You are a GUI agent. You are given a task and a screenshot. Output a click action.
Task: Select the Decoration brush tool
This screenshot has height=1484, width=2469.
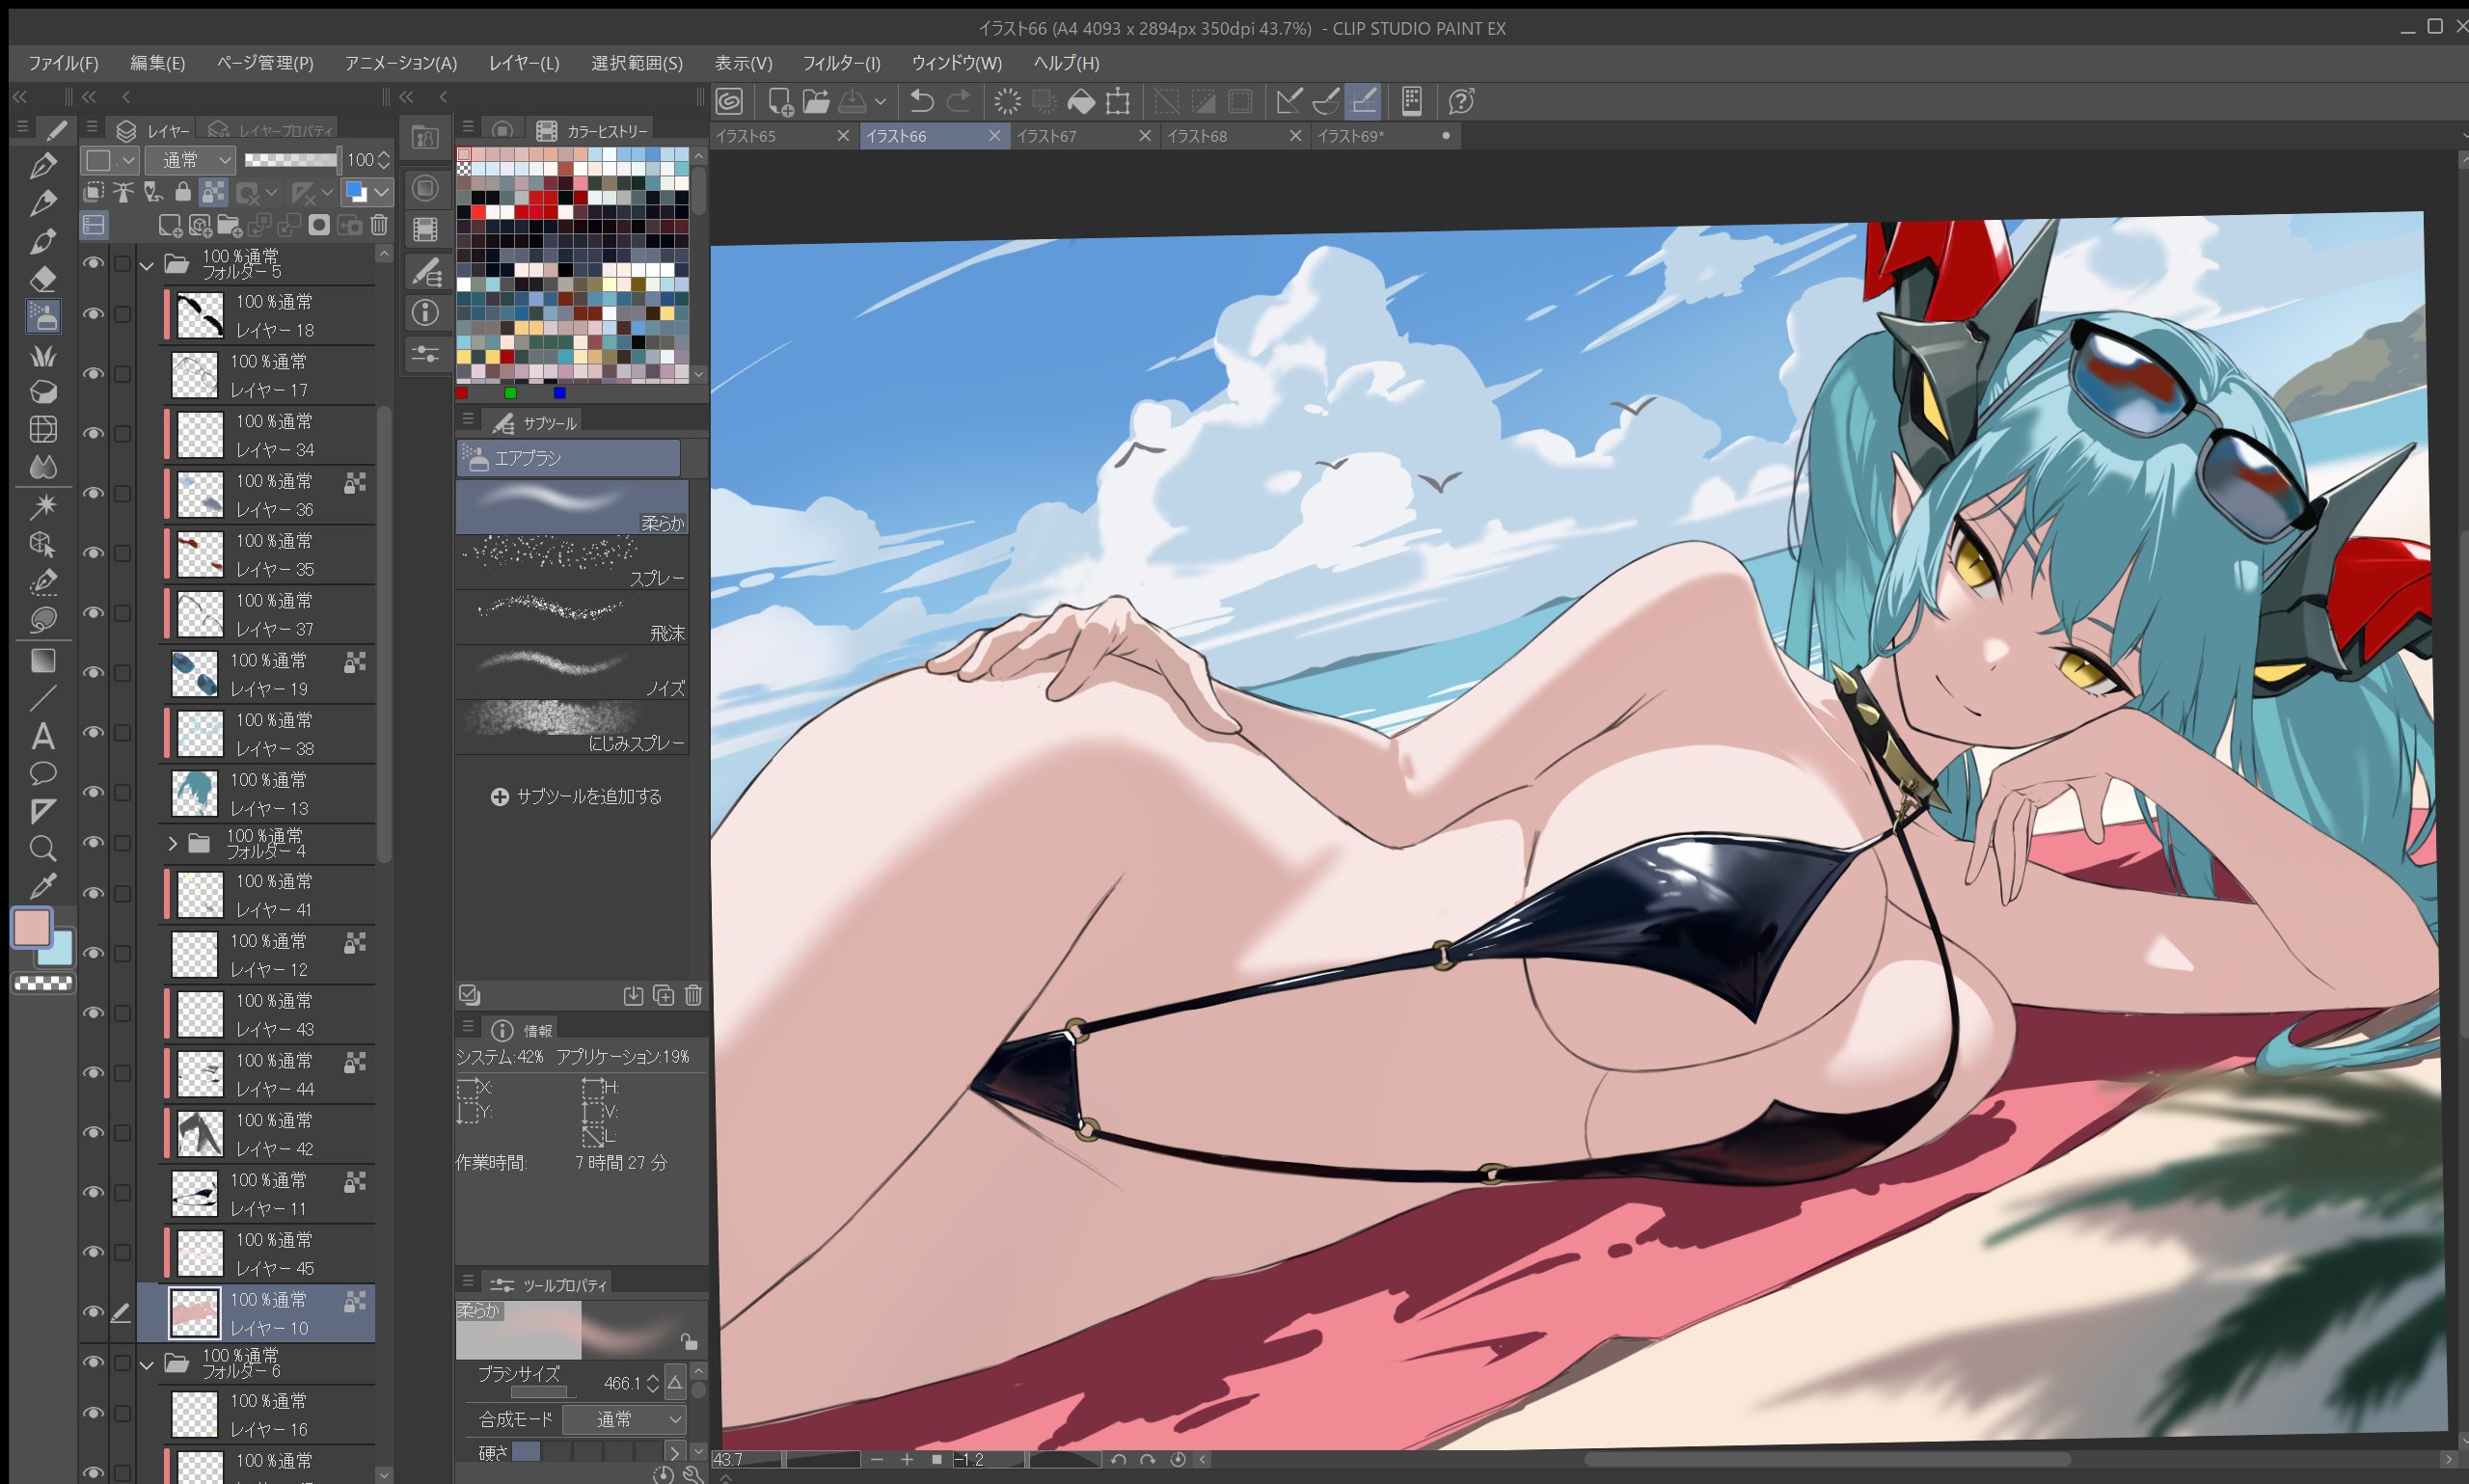pos(43,355)
